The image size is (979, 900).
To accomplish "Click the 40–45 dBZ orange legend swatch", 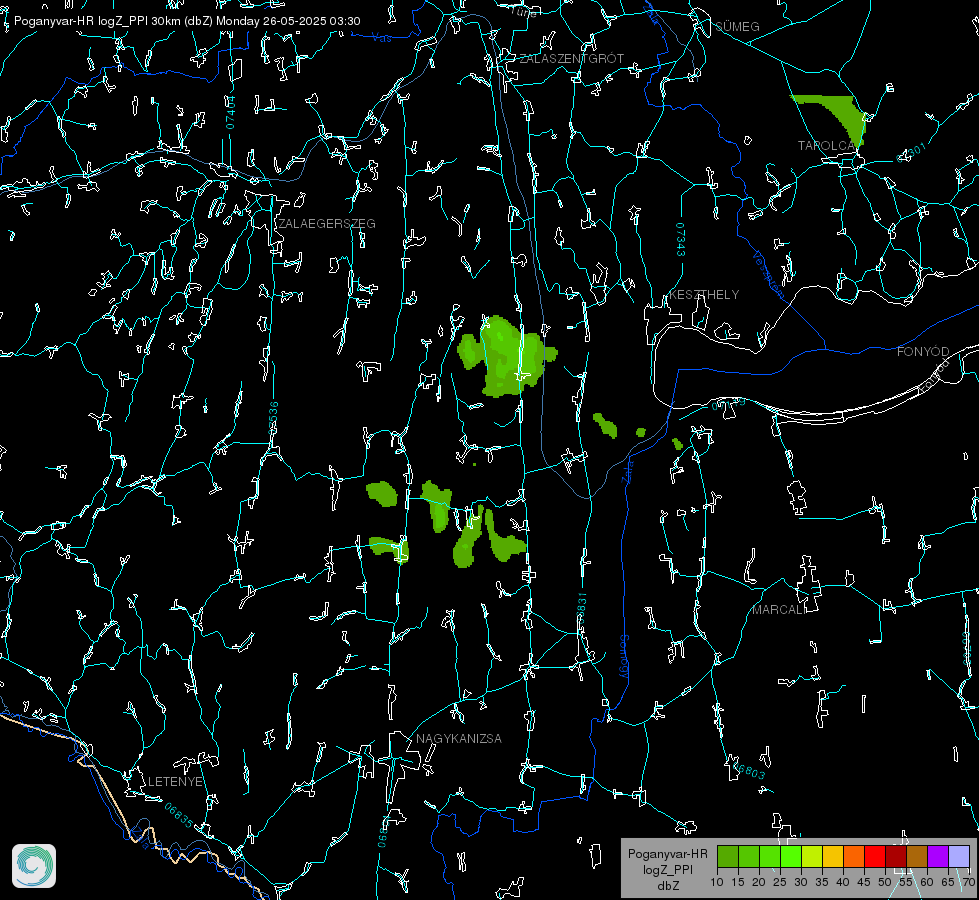I will pos(854,856).
